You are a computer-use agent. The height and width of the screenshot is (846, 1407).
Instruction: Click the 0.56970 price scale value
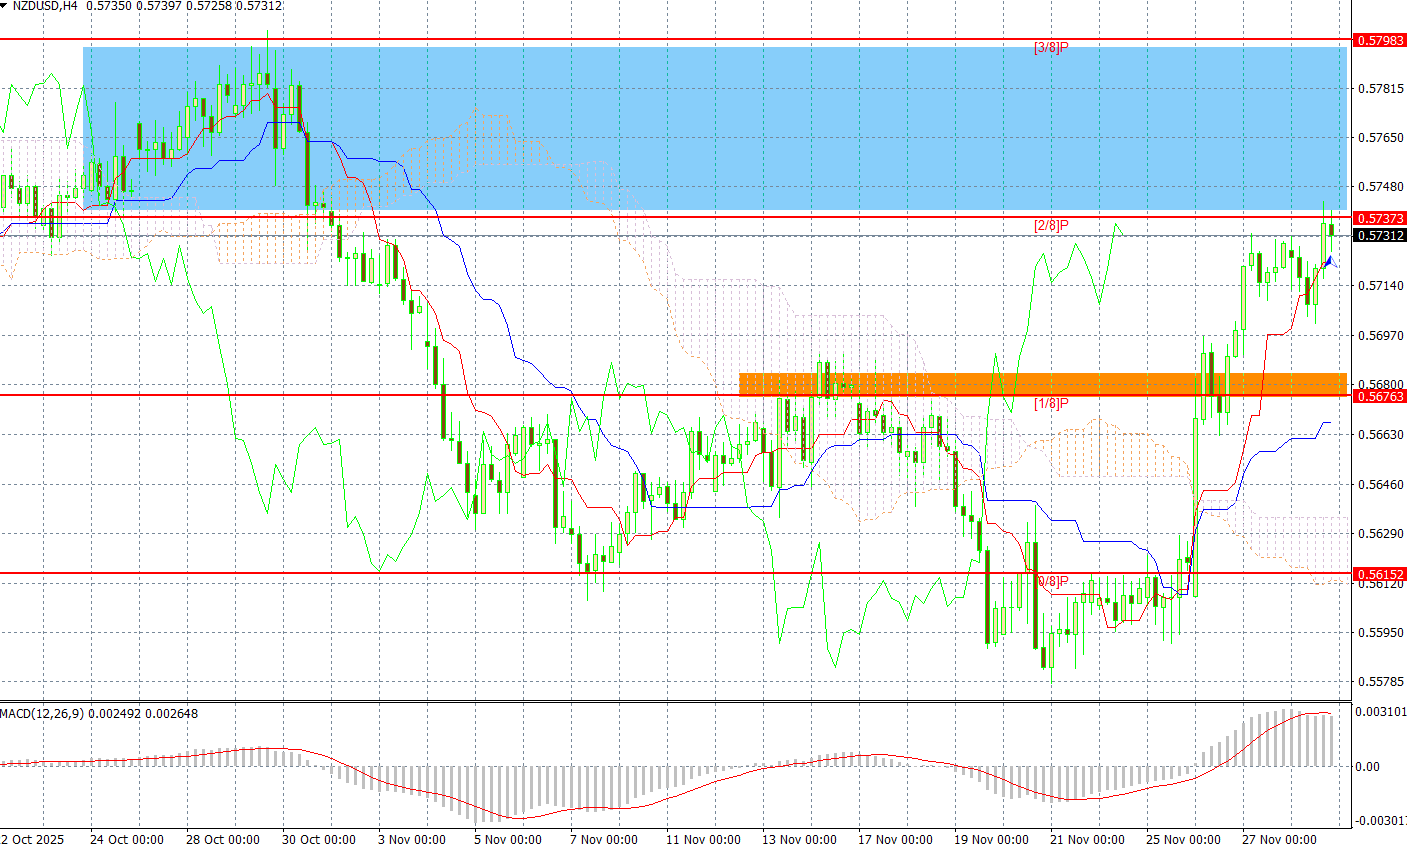coord(1380,336)
